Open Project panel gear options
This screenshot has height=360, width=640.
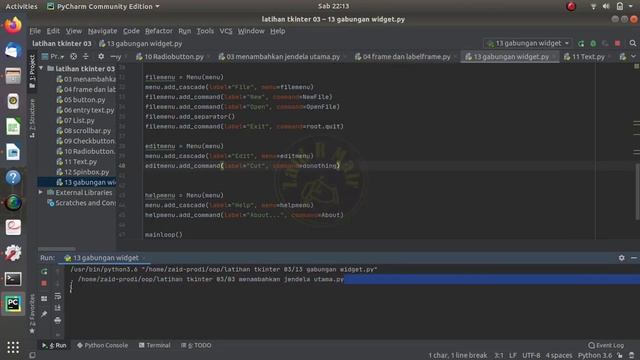101,56
